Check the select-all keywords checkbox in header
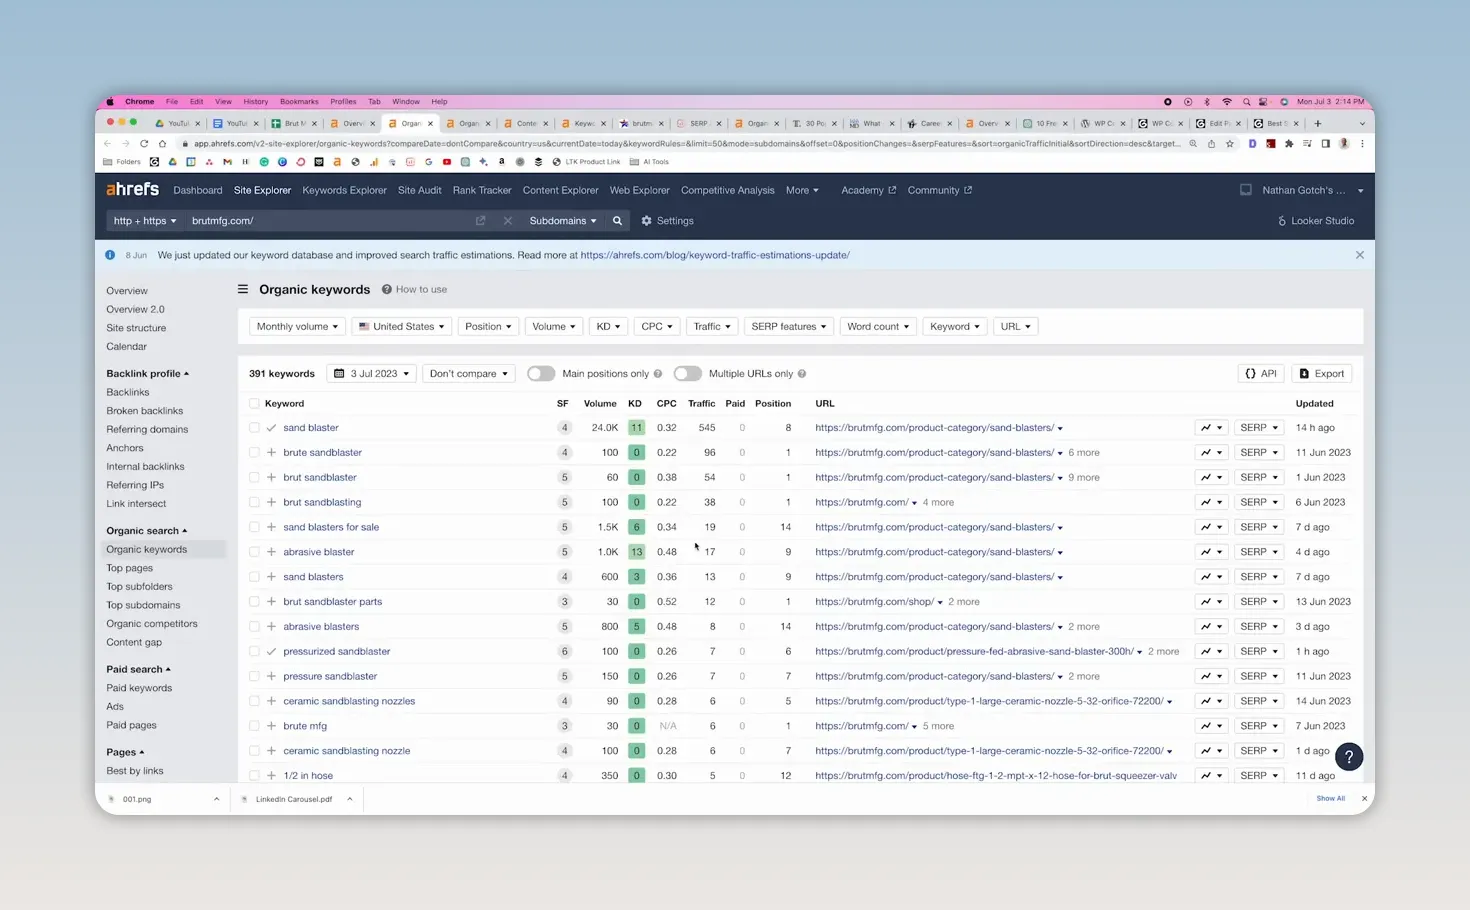Screen dimensions: 1470x910 (254, 404)
